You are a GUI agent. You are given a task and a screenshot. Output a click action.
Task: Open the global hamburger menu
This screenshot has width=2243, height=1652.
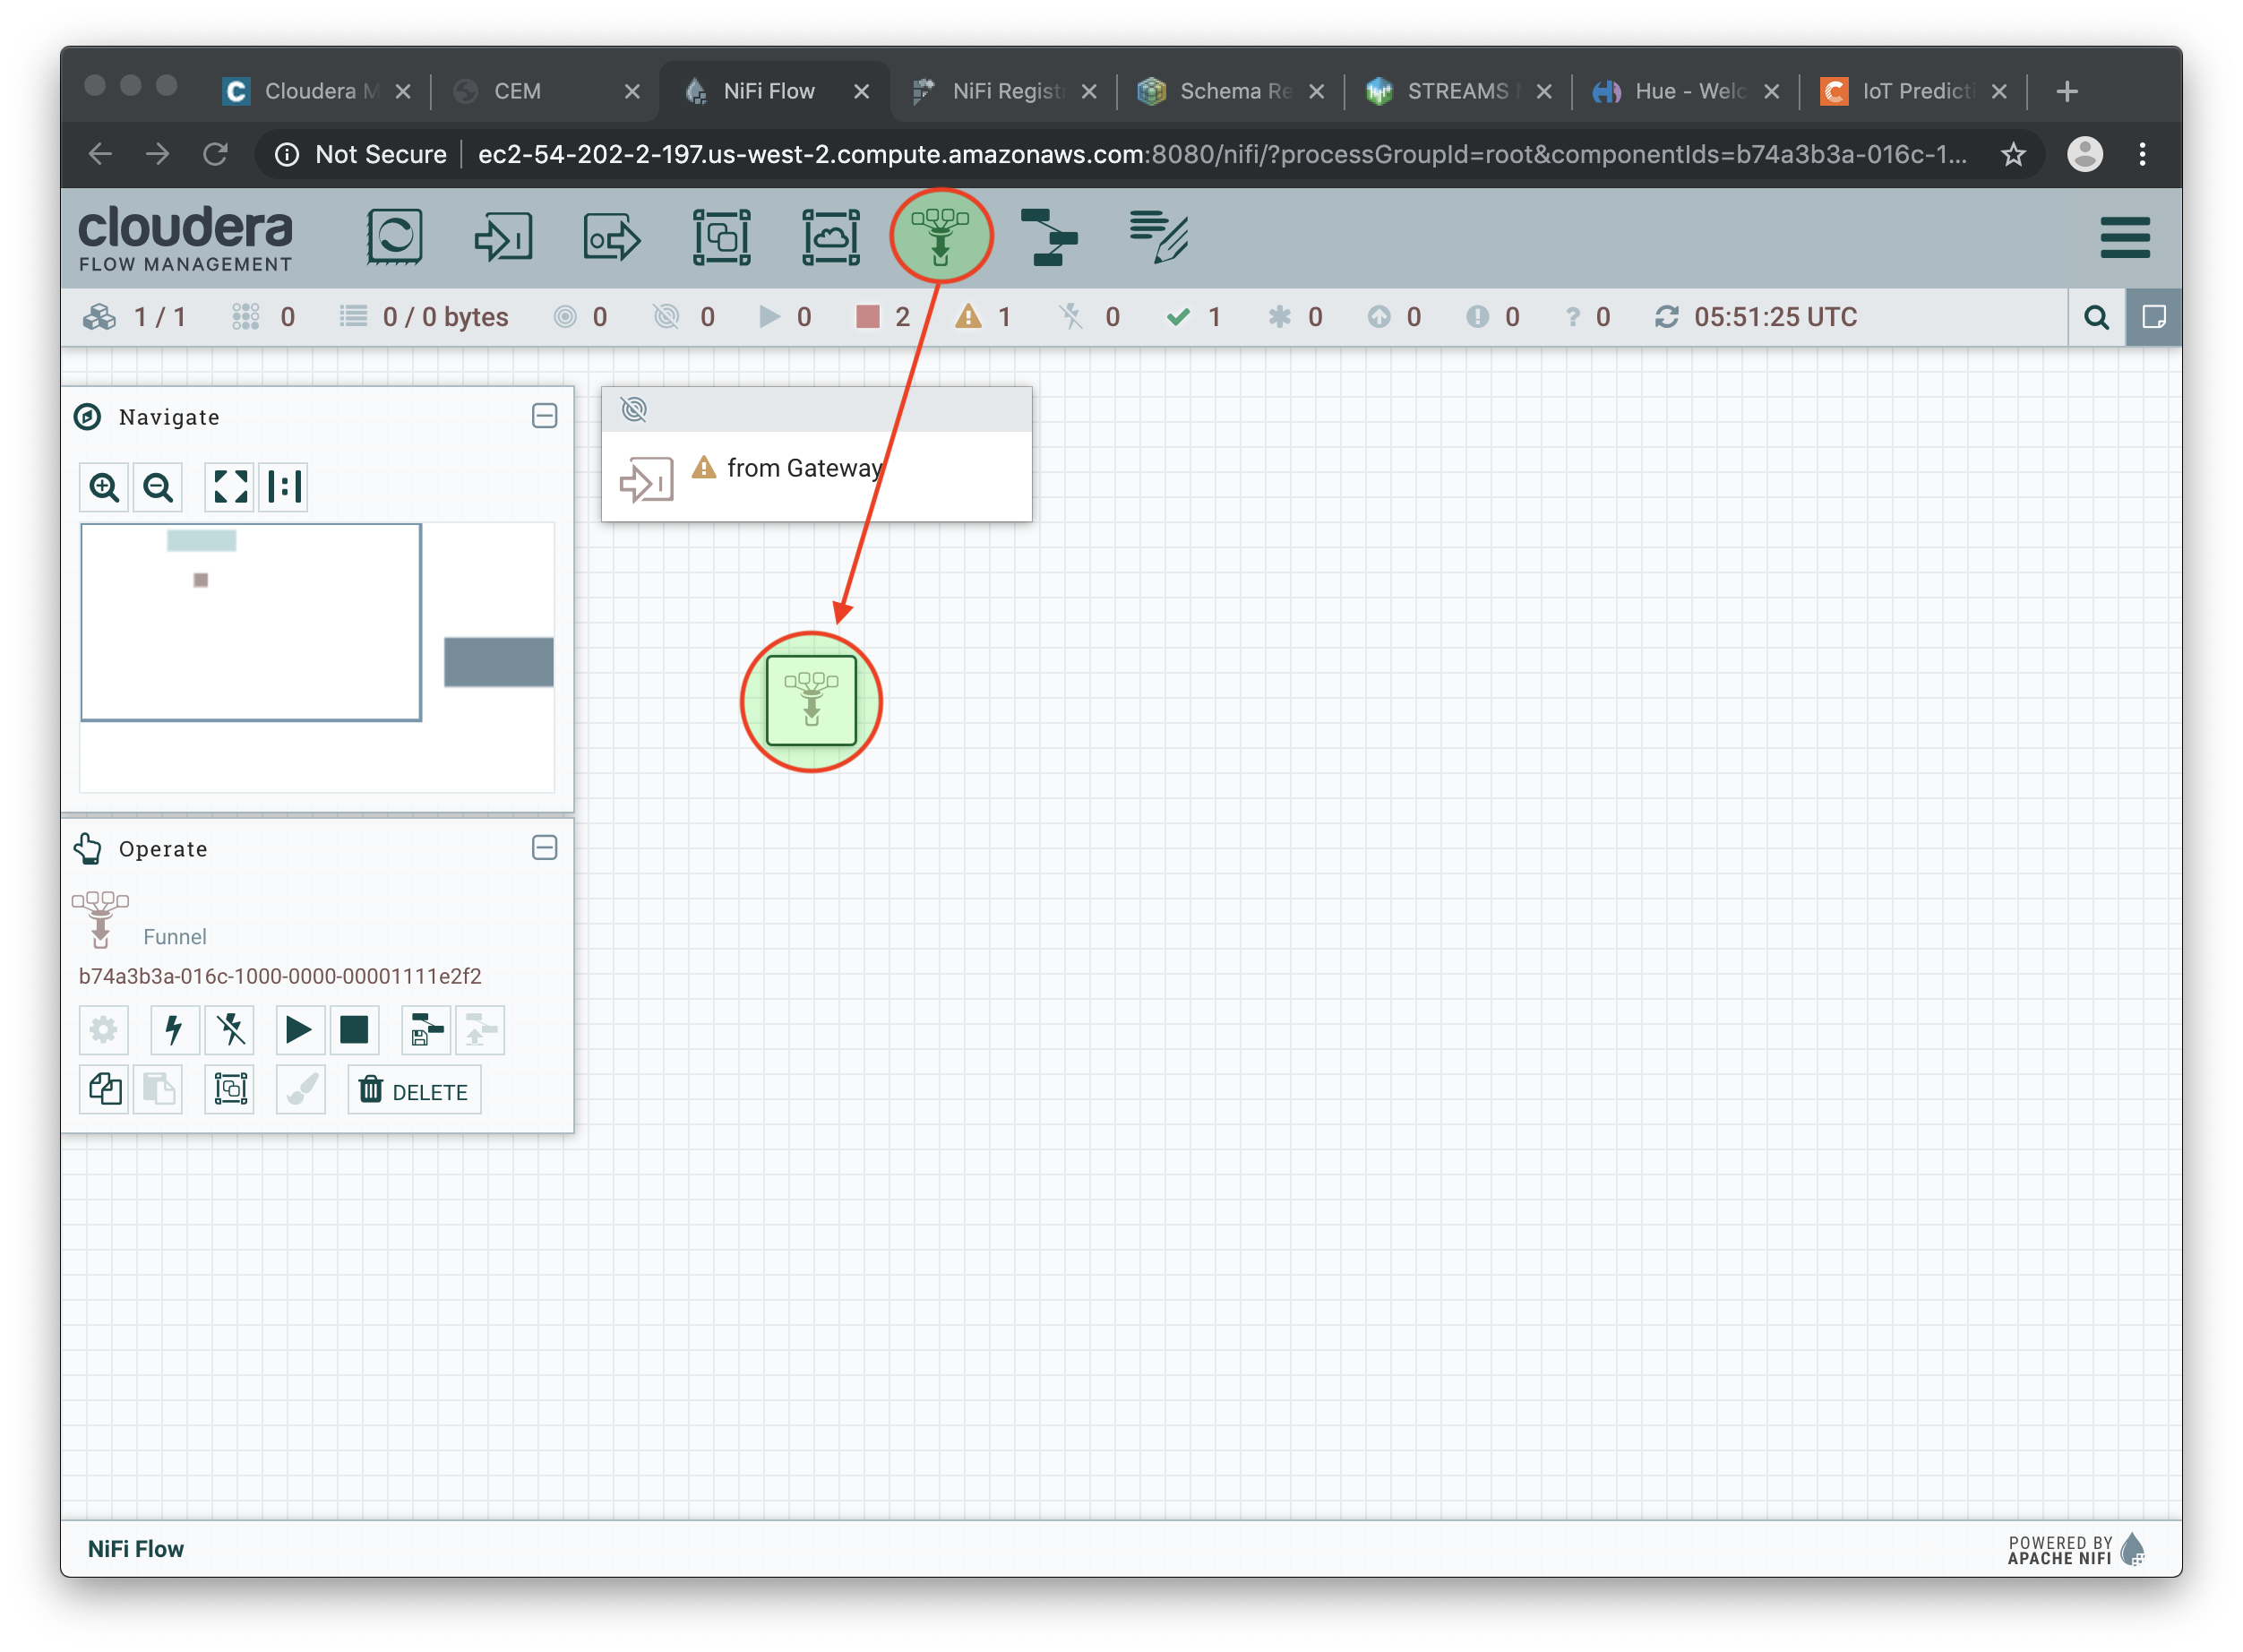(2124, 237)
